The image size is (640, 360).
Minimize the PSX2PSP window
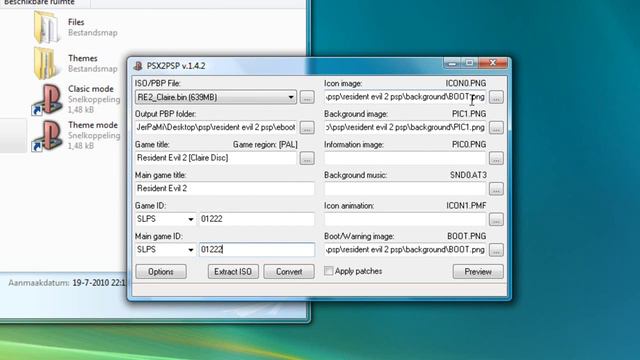tap(452, 63)
